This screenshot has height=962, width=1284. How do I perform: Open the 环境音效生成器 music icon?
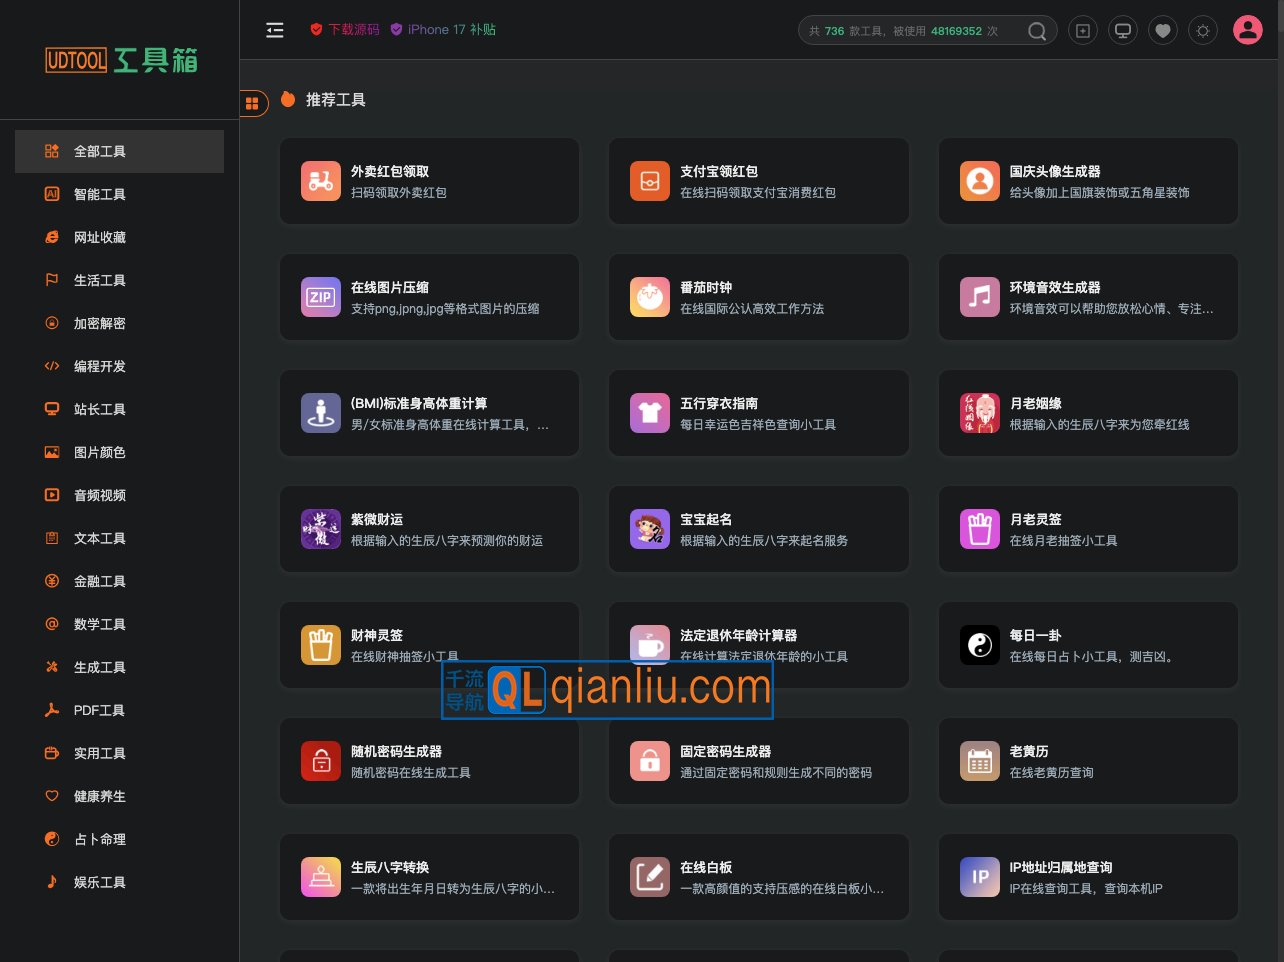pos(979,297)
